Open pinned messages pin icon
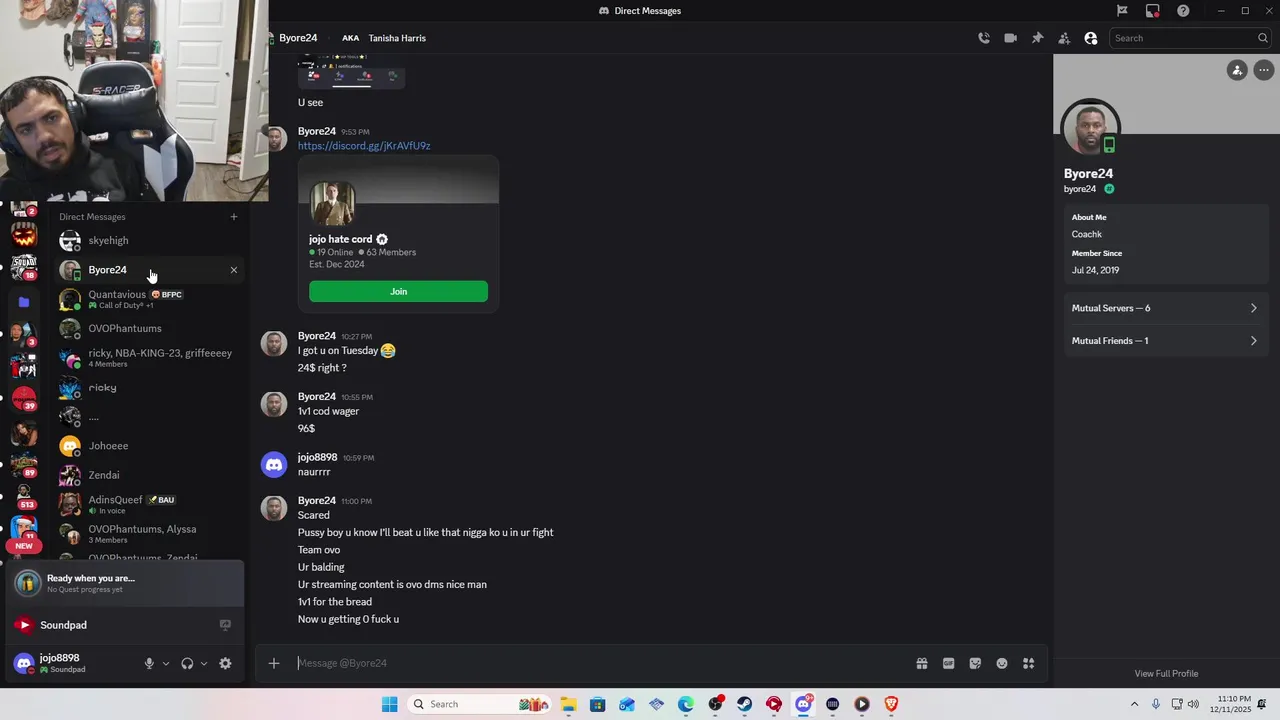Viewport: 1280px width, 720px height. coord(1037,38)
